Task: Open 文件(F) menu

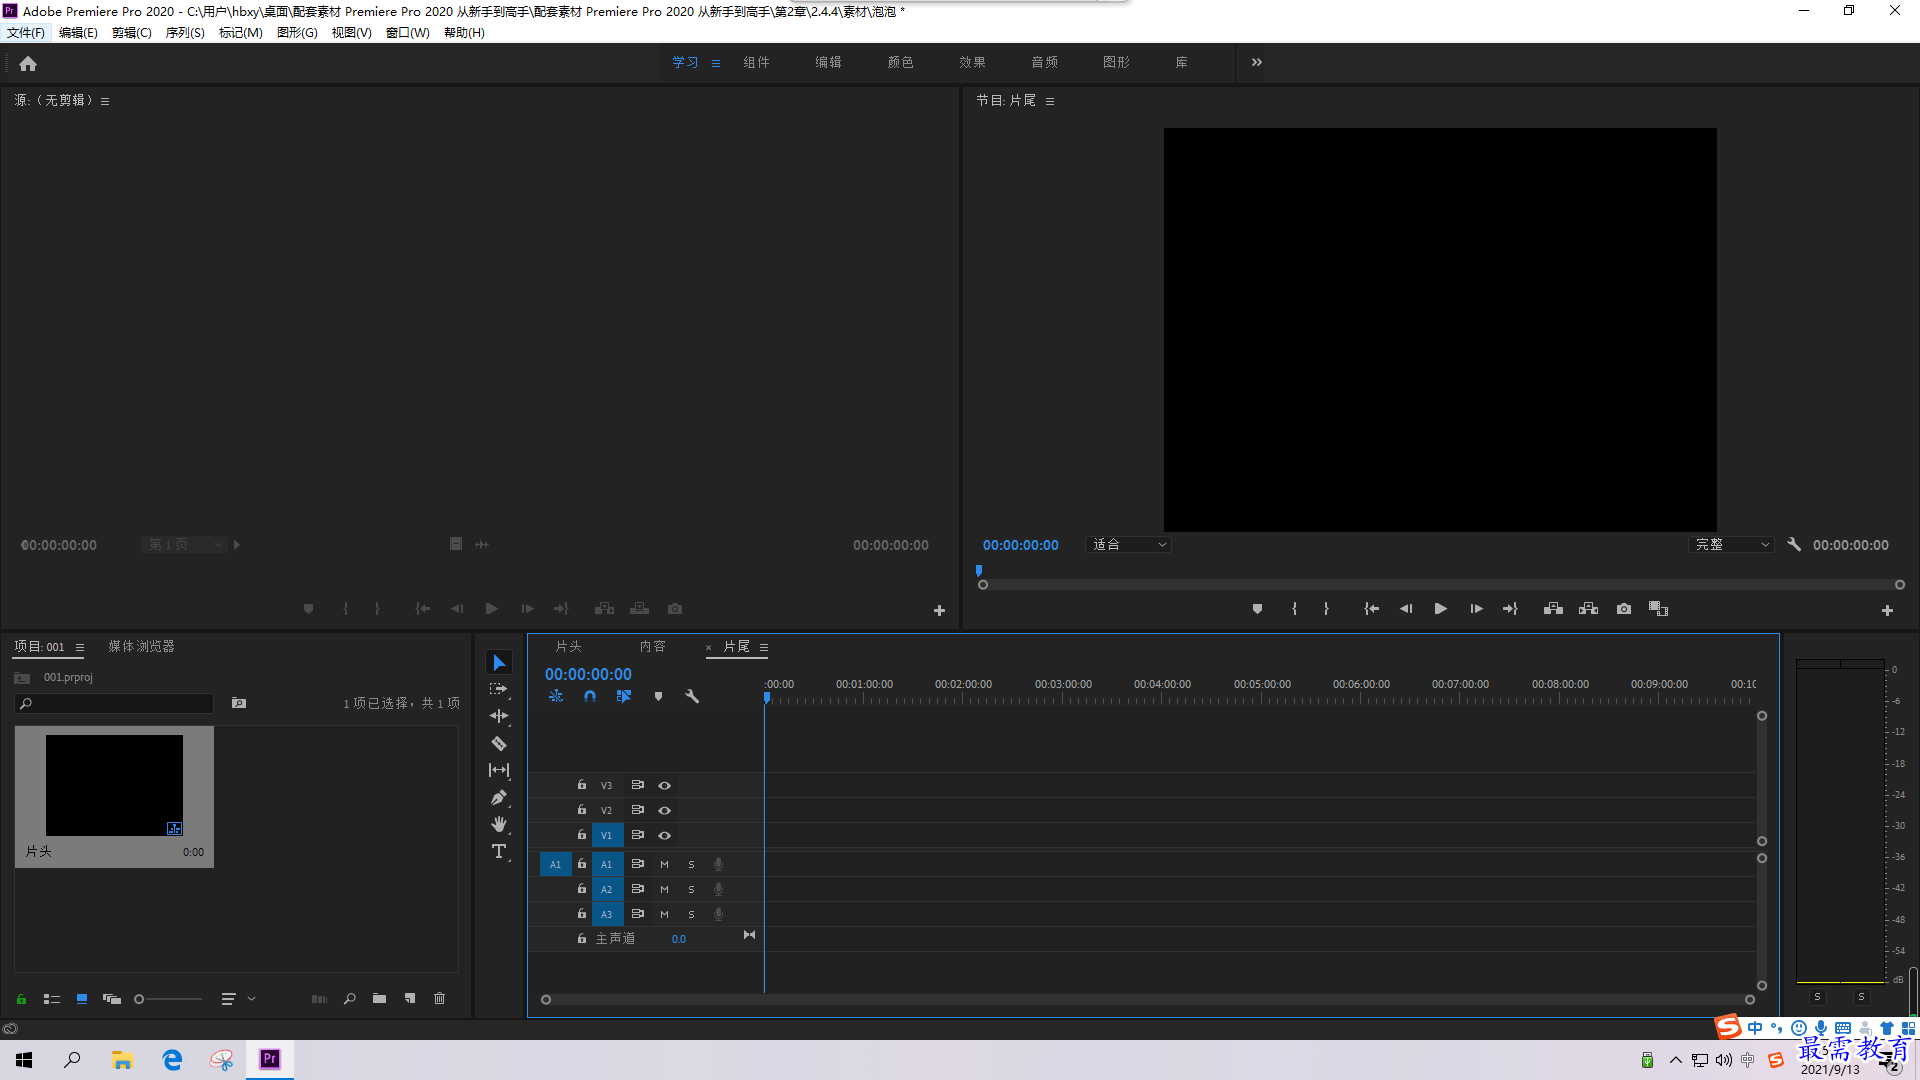Action: [x=26, y=33]
